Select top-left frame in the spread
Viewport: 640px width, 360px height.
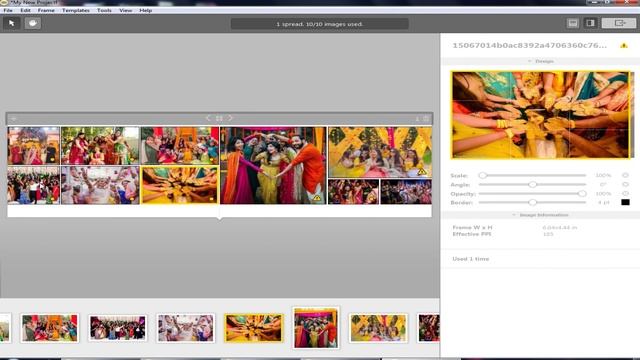[33, 146]
